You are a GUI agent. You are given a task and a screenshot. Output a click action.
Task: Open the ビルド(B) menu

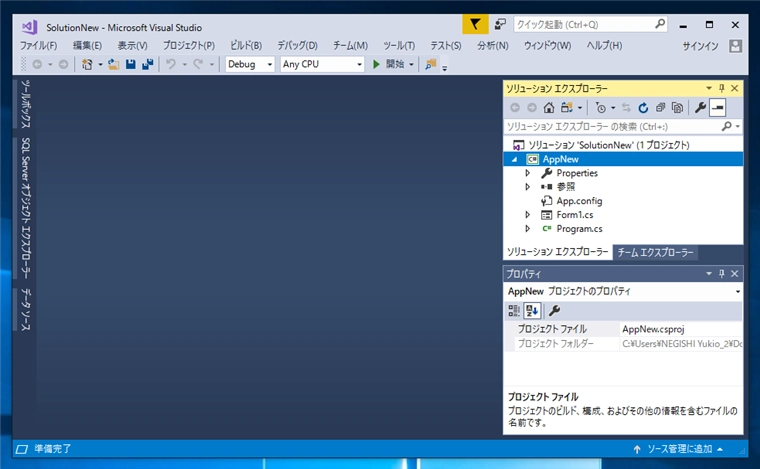click(x=246, y=46)
